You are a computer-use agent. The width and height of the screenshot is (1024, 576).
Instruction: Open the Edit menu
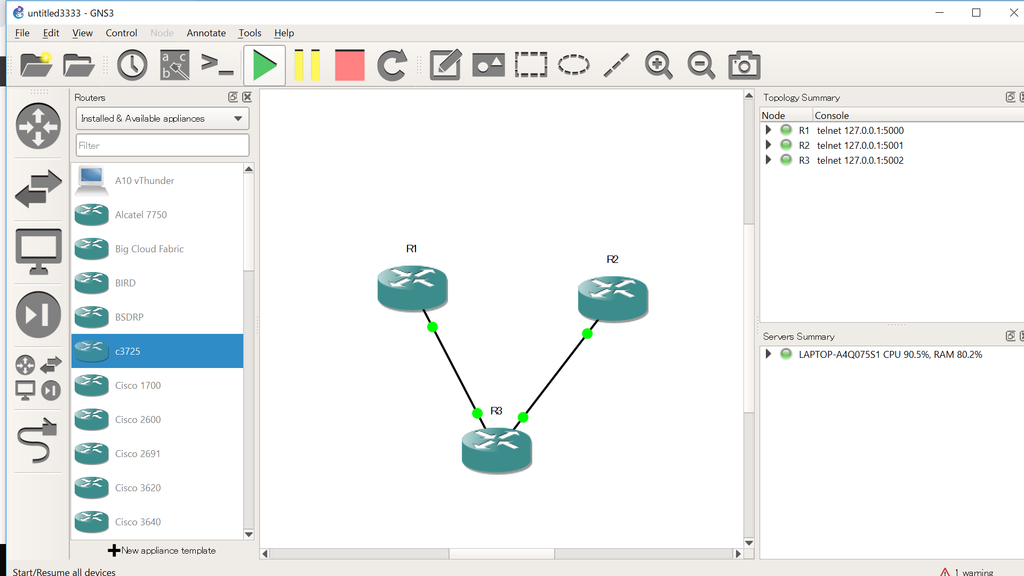coord(51,33)
